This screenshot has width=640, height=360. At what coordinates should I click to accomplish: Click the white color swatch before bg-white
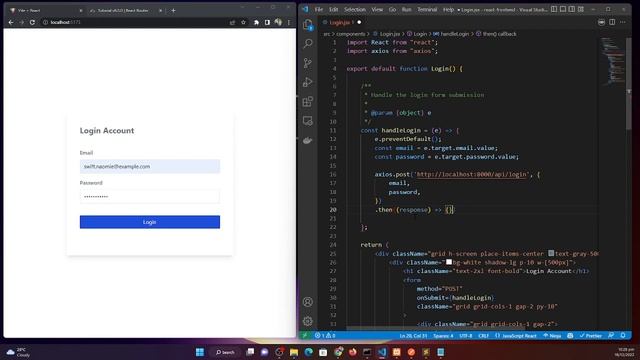449,262
